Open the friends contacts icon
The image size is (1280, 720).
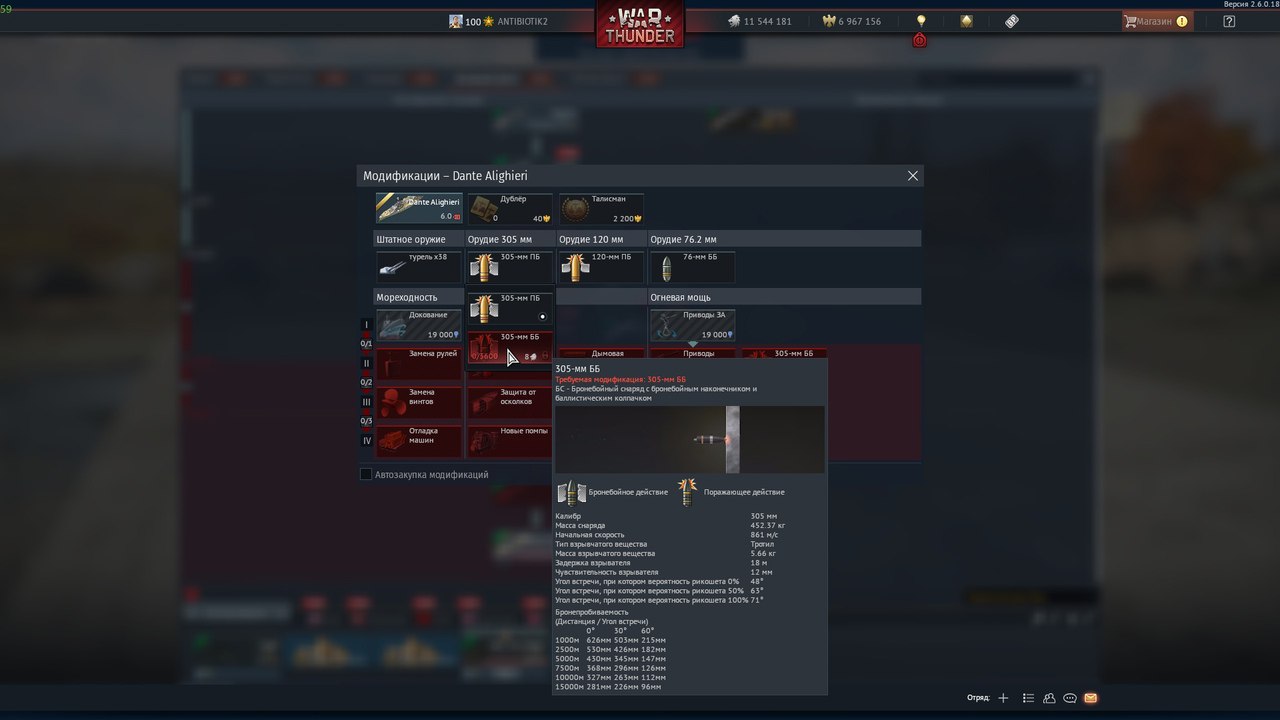[x=1049, y=698]
